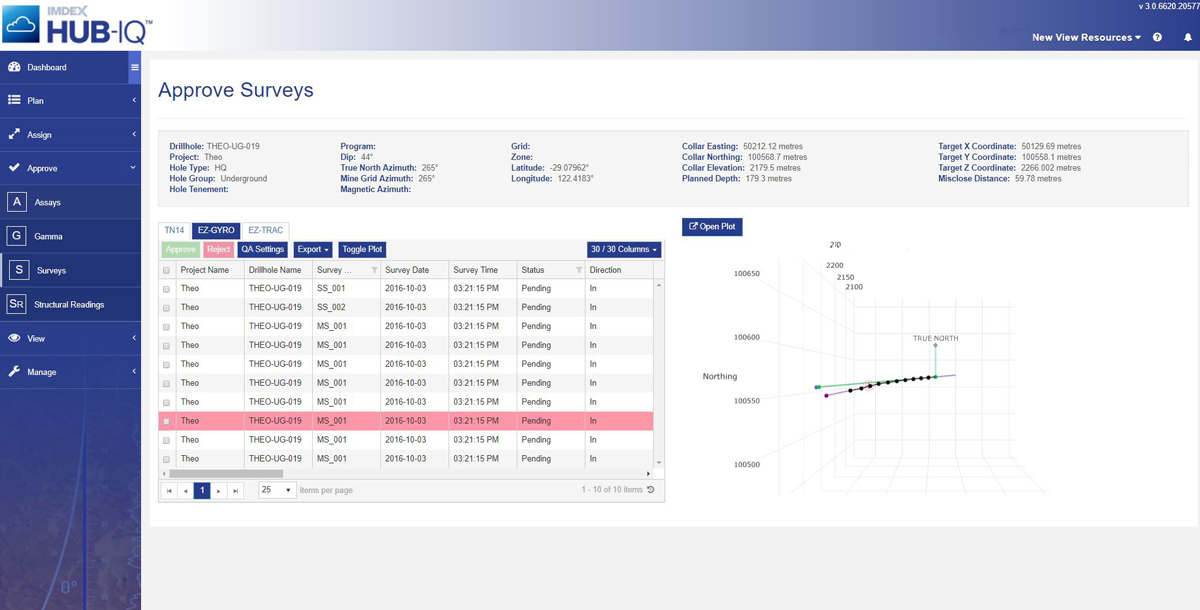Check the box for the SS_002 survey row

coord(167,308)
